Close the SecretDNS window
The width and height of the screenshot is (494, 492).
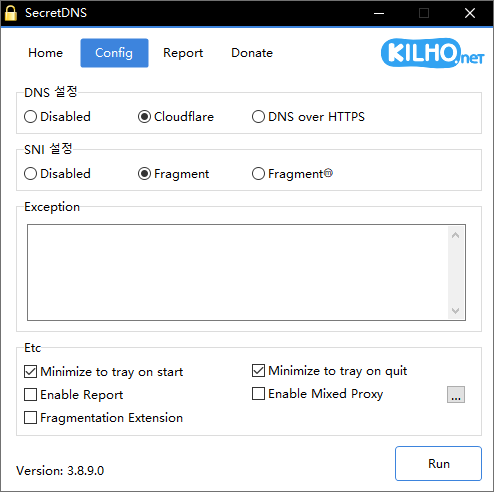470,13
